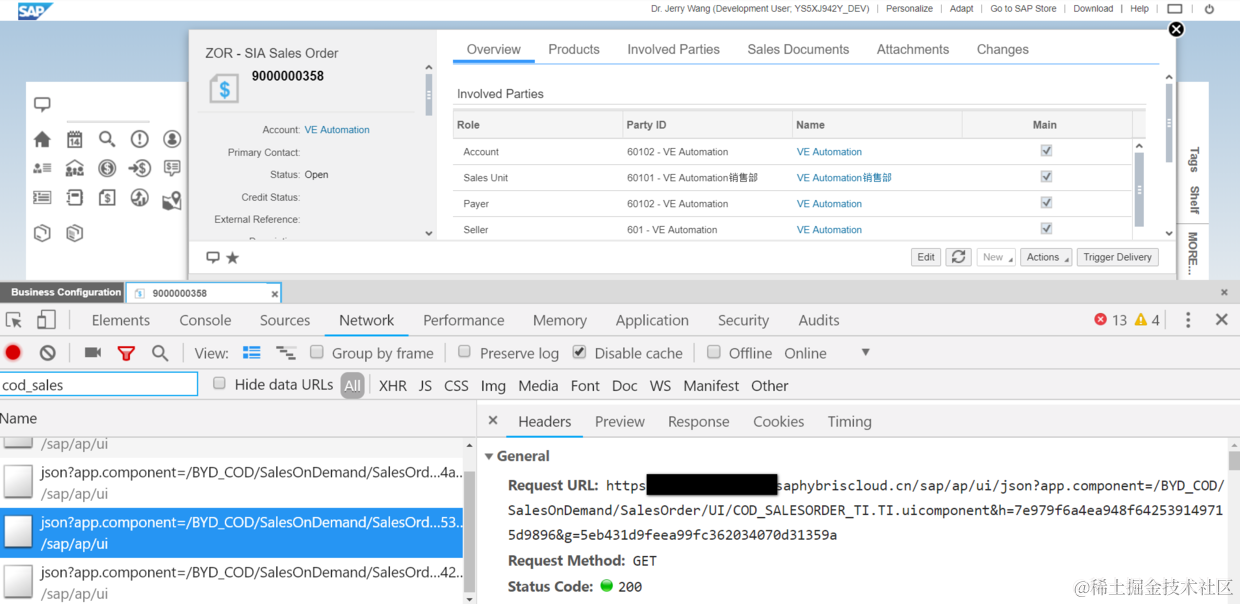This screenshot has height=604, width=1240.
Task: Open the vertical Shelf side panel
Action: point(1193,199)
